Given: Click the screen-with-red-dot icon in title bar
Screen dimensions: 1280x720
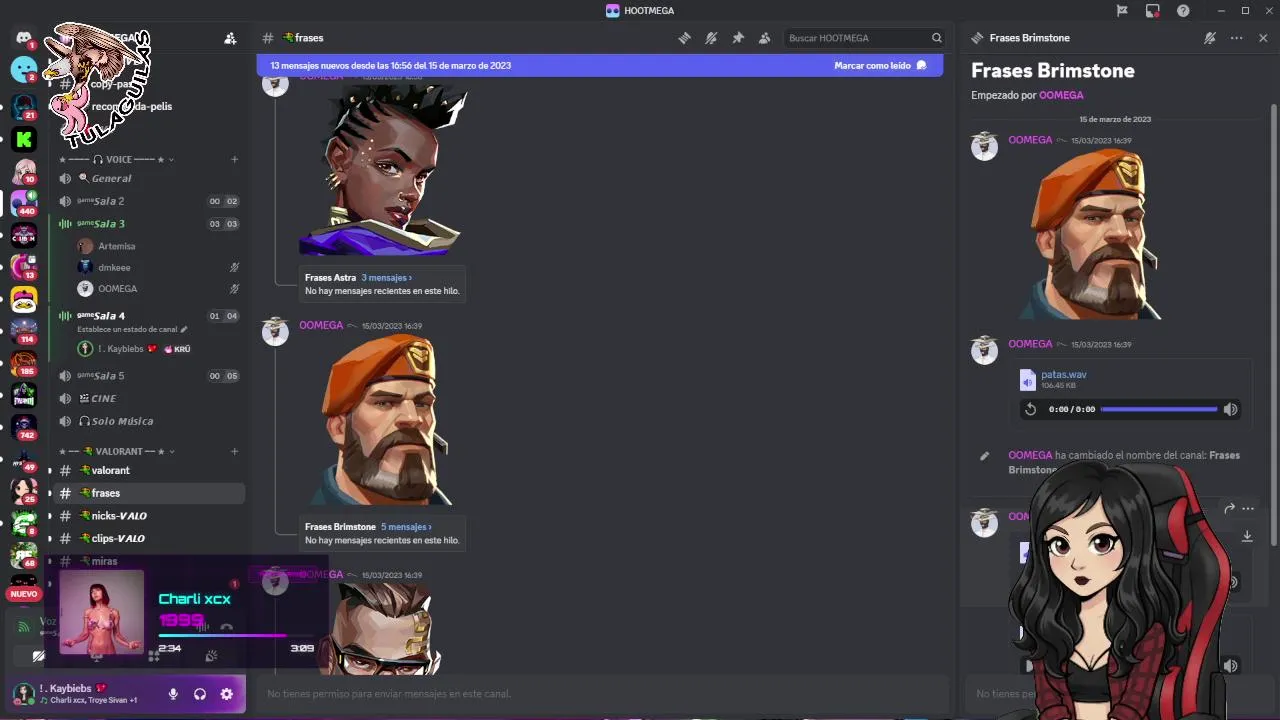Looking at the screenshot, I should (x=1153, y=11).
